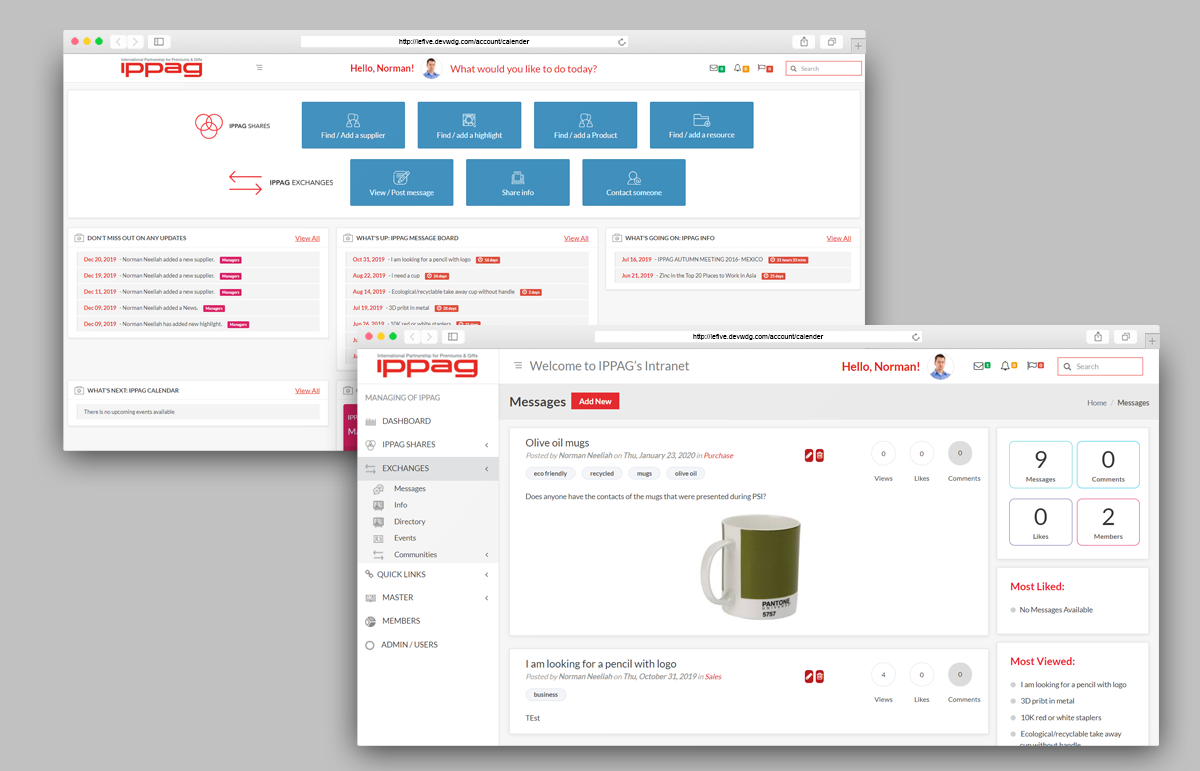Image resolution: width=1200 pixels, height=771 pixels.
Task: Expand MASTER chevron in sidebar
Action: [487, 598]
